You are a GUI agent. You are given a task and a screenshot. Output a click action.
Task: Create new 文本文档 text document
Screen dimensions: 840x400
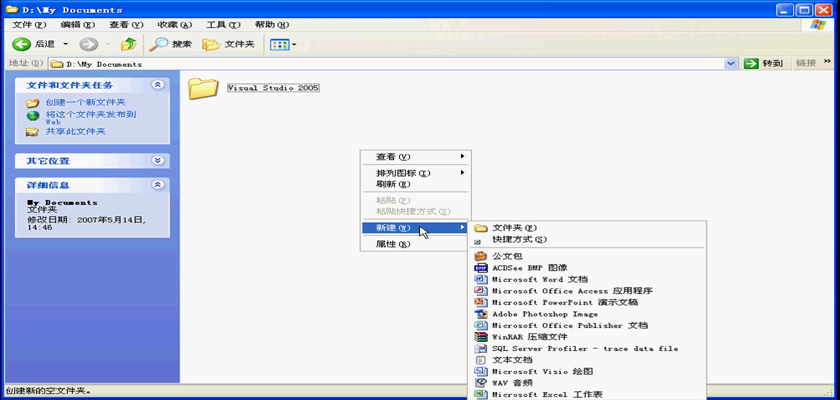588,360
